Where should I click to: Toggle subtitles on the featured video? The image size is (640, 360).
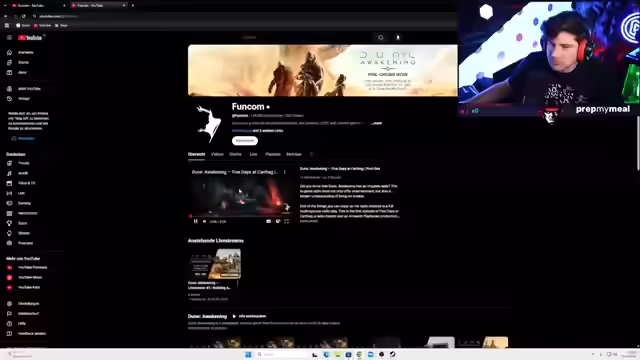pos(268,221)
